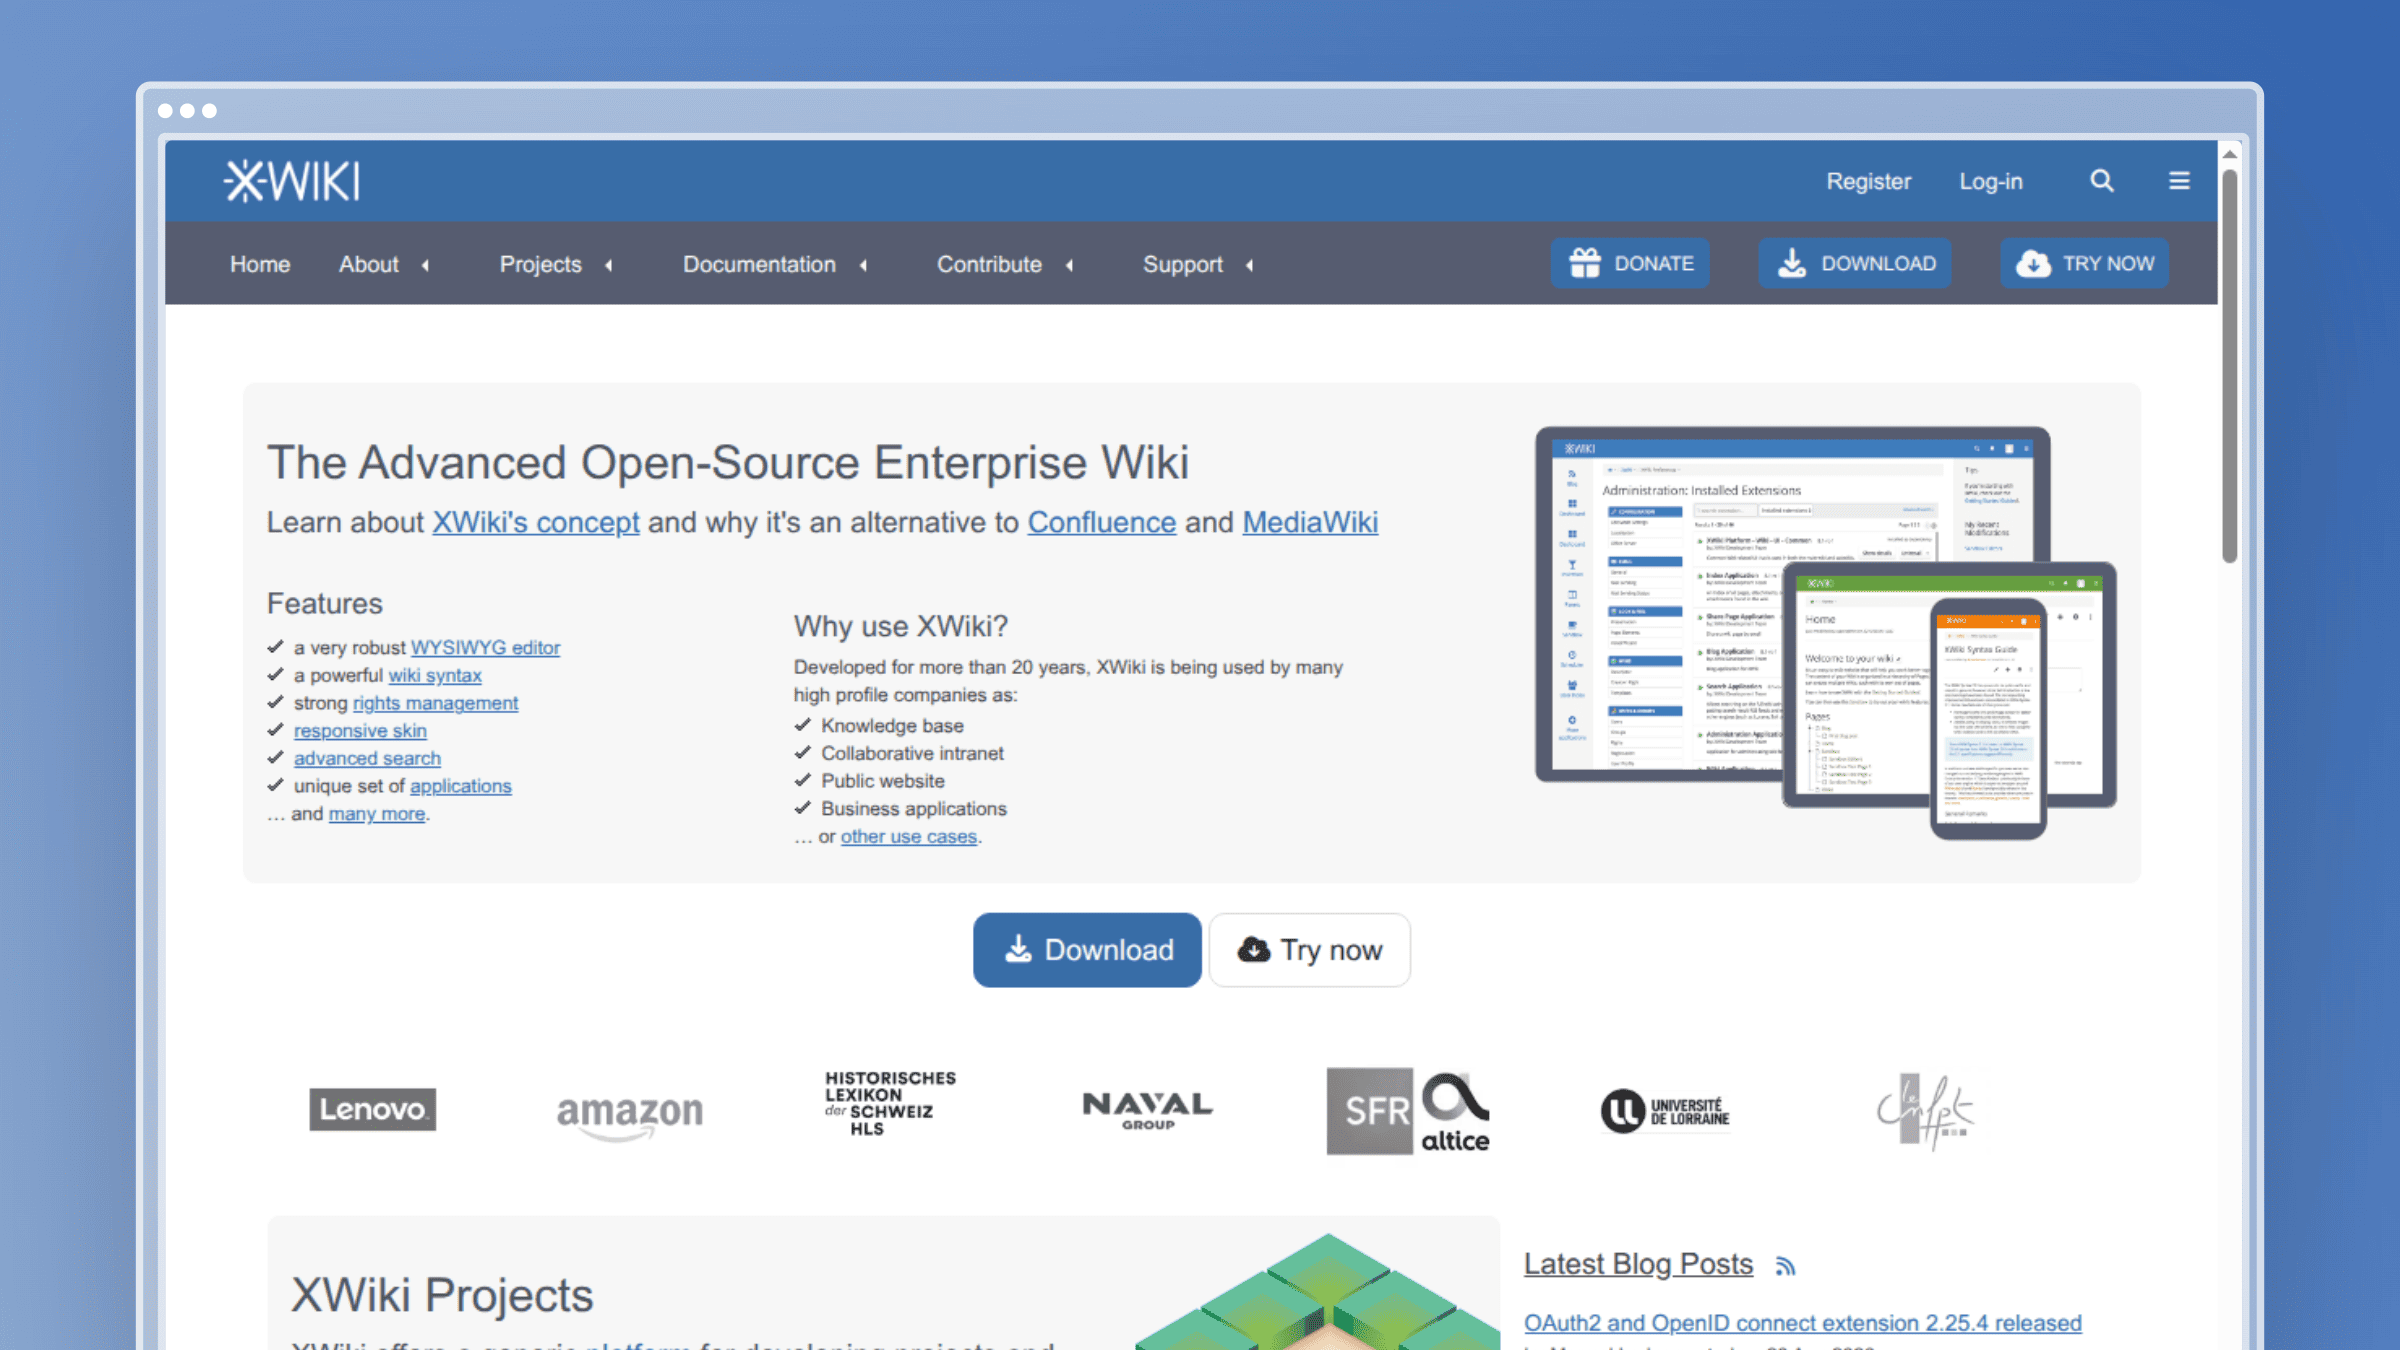Go to the Home menu item
This screenshot has height=1350, width=2400.
point(260,265)
